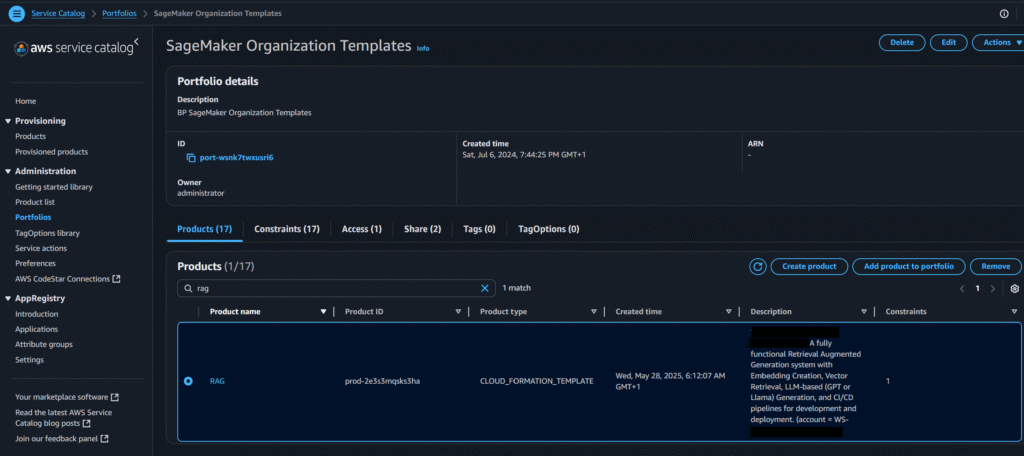Click the info circle icon top right
1024x456 pixels.
tap(1004, 14)
